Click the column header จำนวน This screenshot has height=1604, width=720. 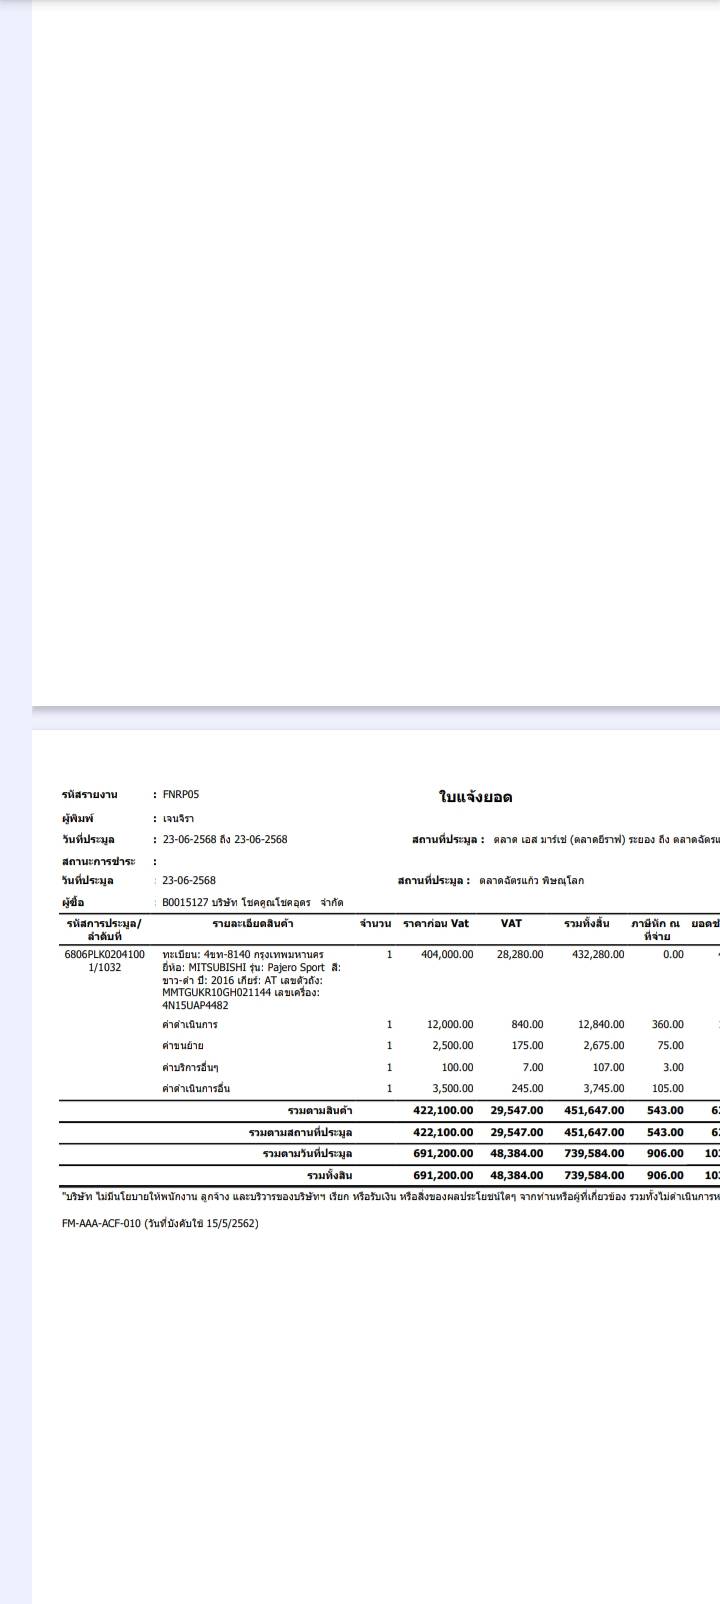tap(376, 923)
